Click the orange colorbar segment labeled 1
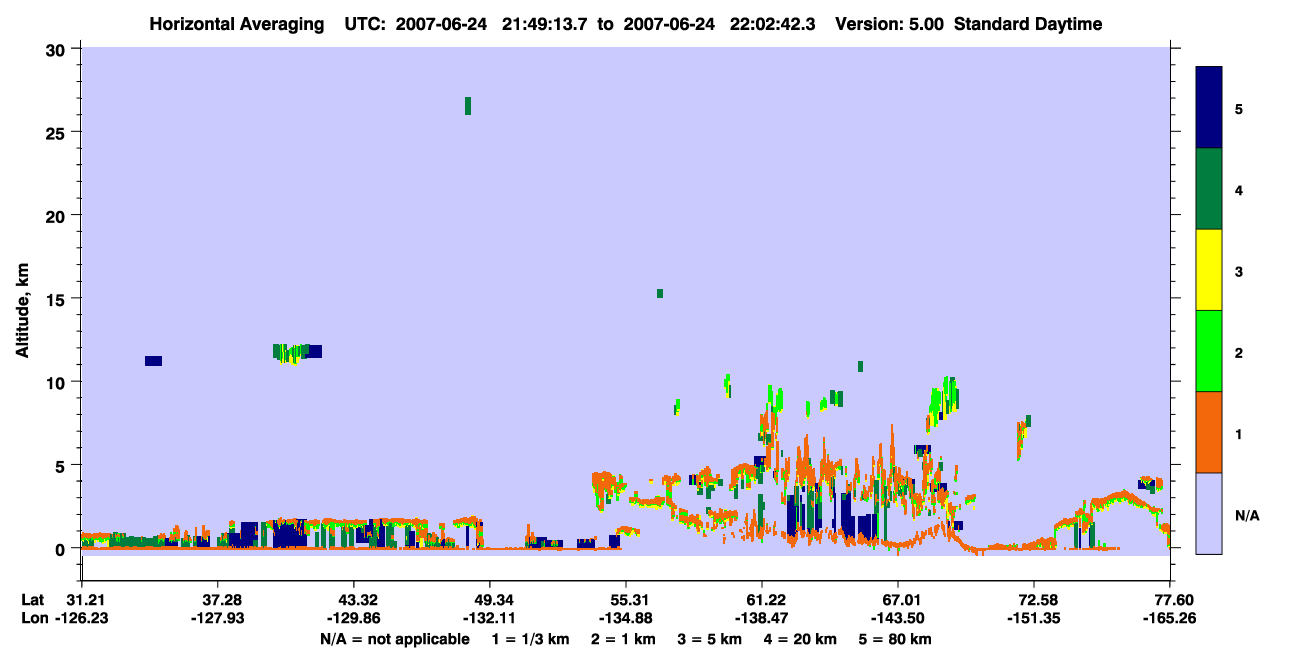Viewport: 1300px width, 667px height. (1209, 432)
